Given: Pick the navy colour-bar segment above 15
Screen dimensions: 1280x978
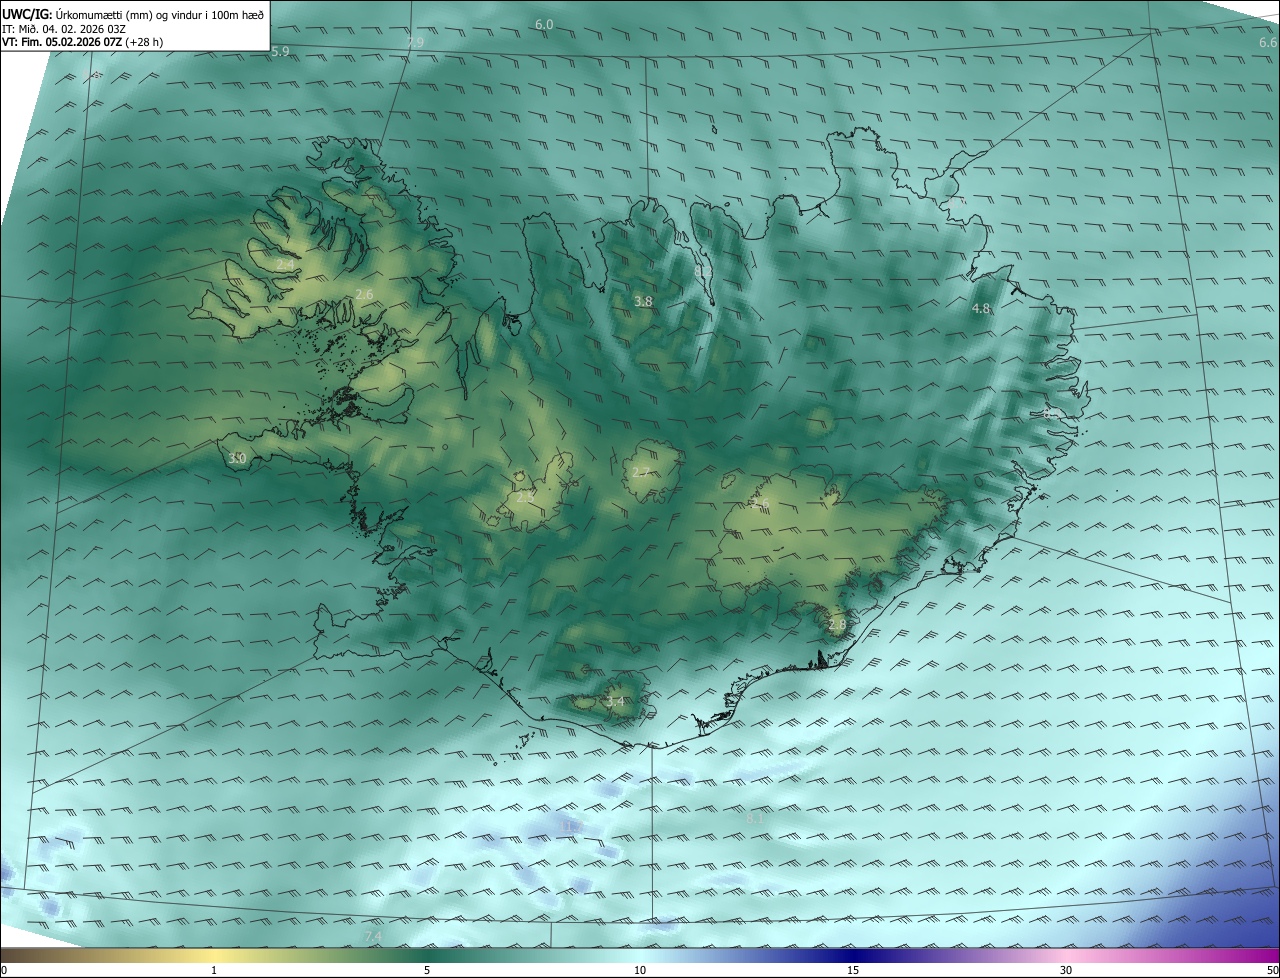Looking at the screenshot, I should (853, 955).
